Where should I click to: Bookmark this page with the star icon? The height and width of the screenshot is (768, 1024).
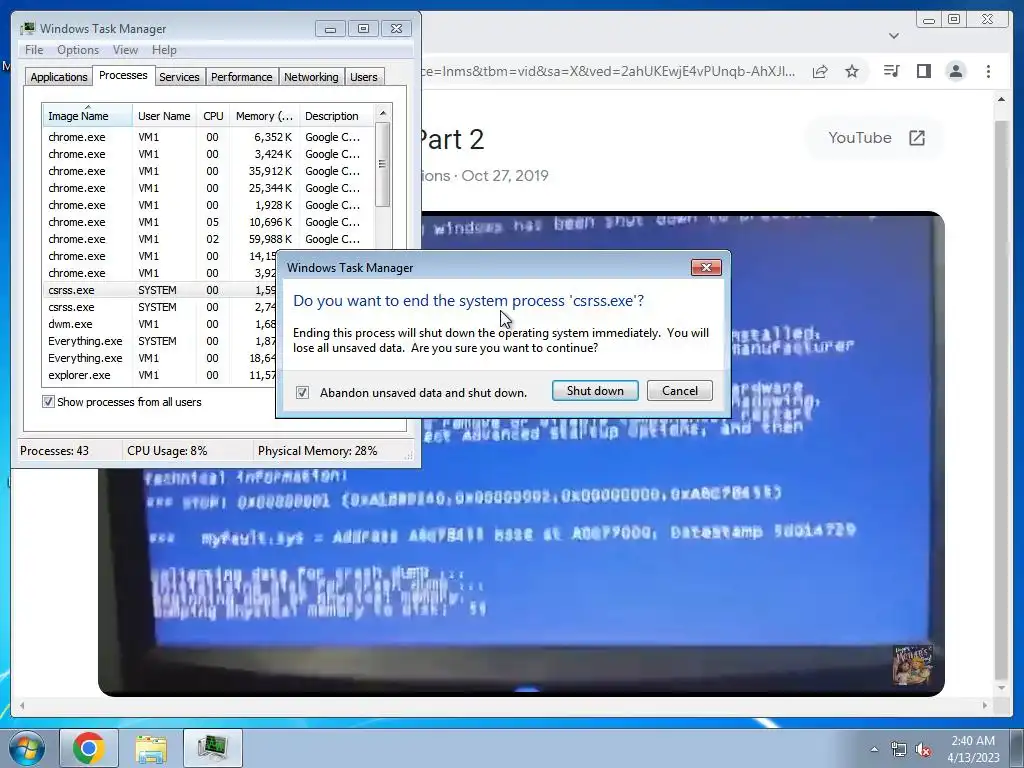click(x=852, y=71)
